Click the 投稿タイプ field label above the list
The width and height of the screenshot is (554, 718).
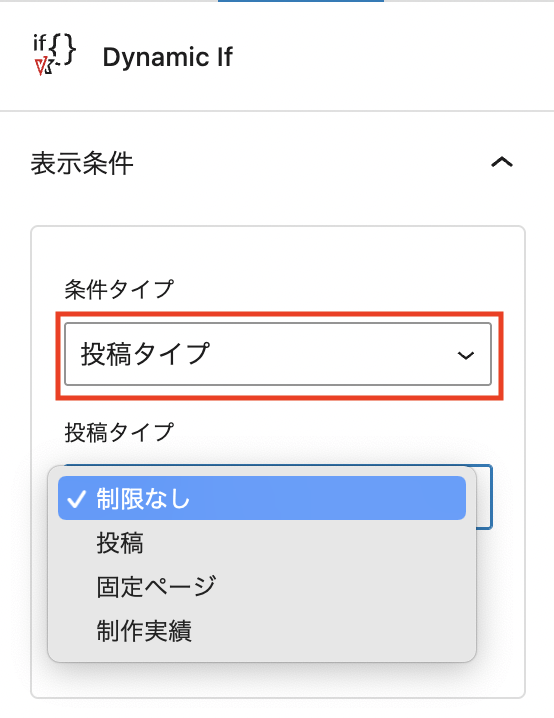(x=119, y=432)
